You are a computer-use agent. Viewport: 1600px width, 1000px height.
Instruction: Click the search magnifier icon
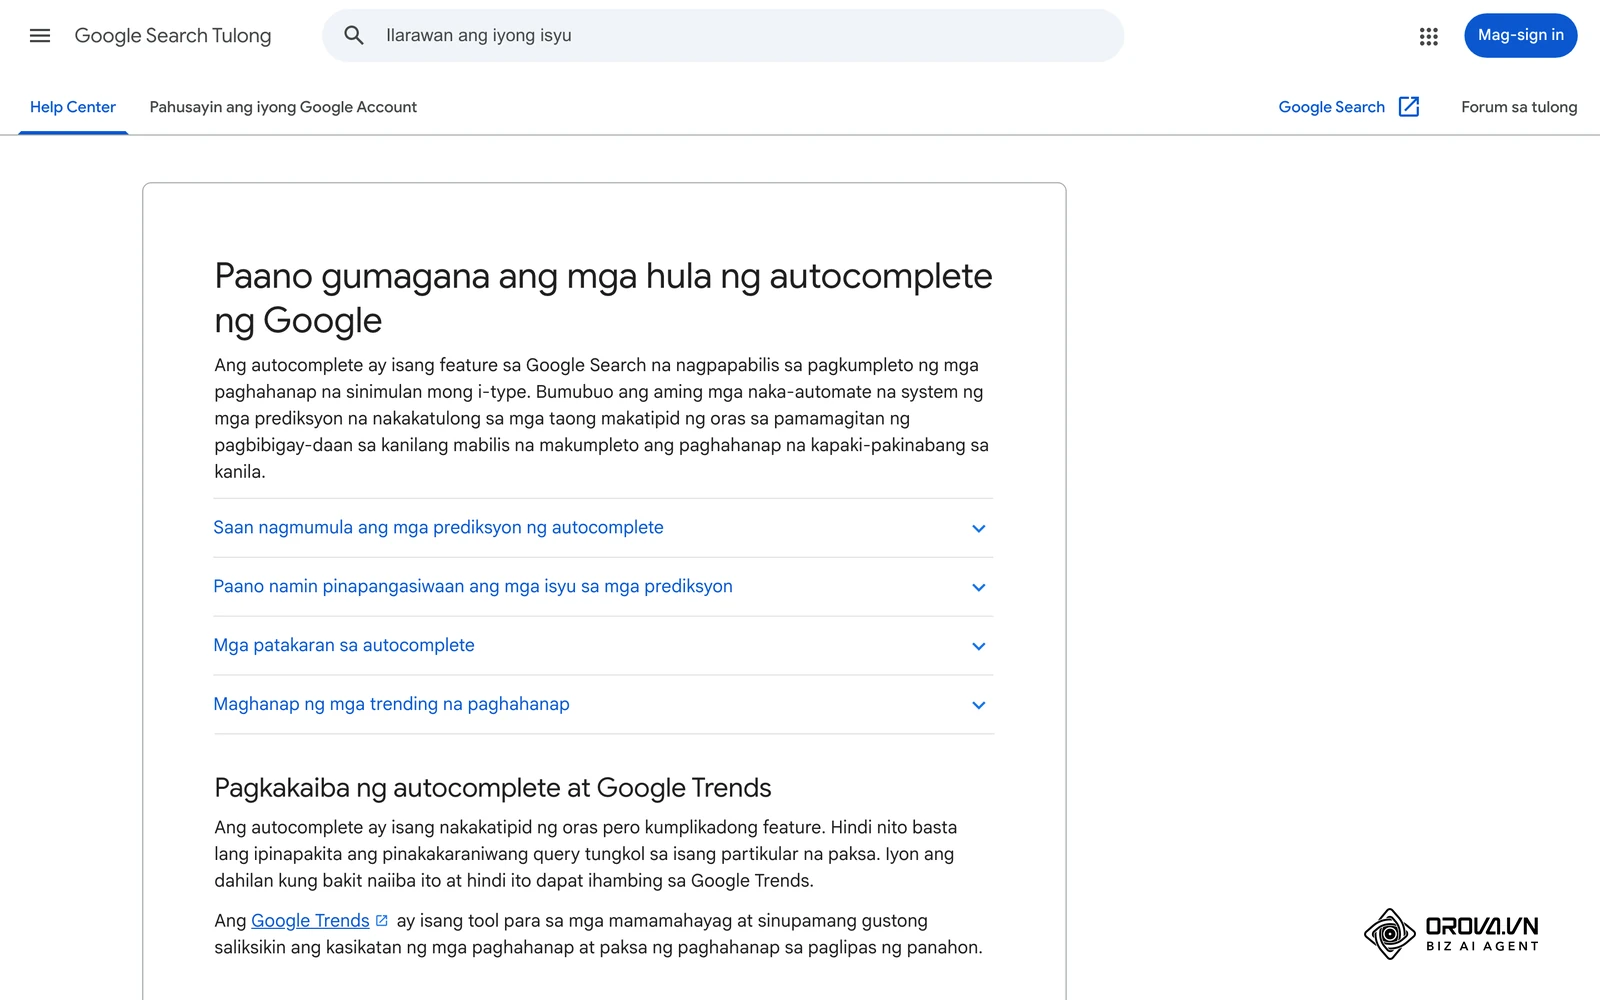(x=354, y=36)
